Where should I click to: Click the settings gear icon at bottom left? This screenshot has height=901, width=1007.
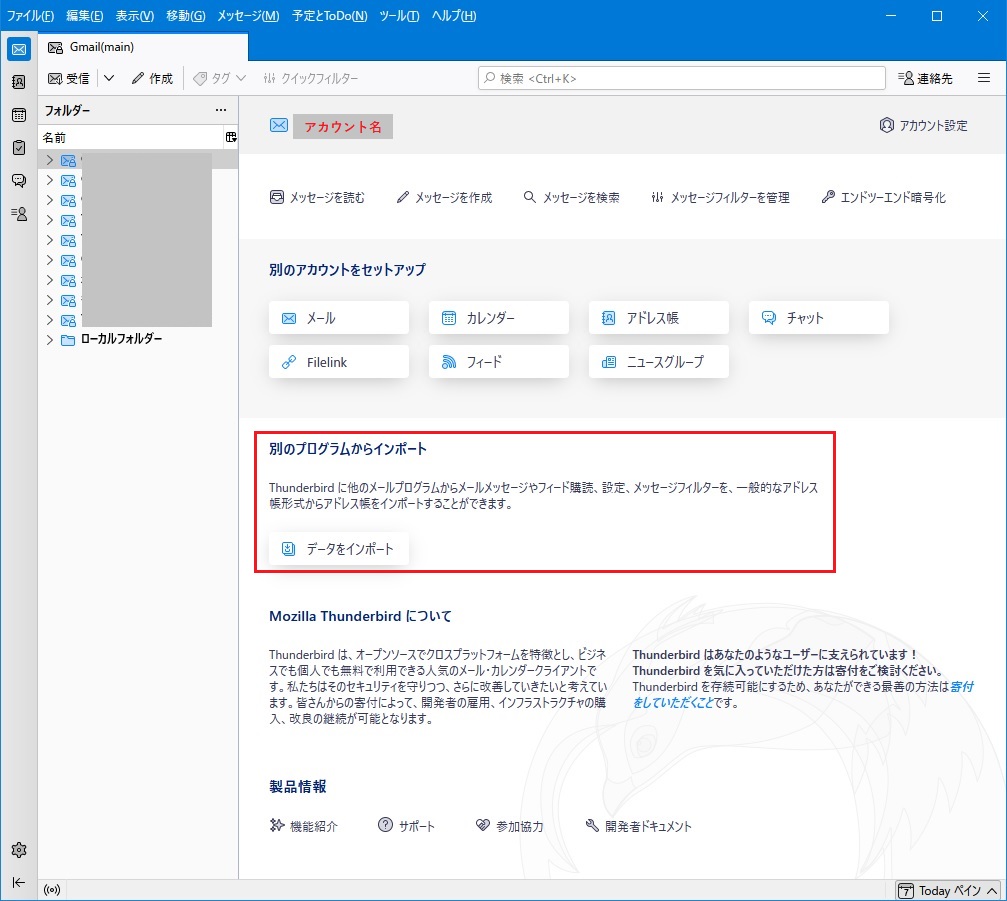(x=18, y=850)
